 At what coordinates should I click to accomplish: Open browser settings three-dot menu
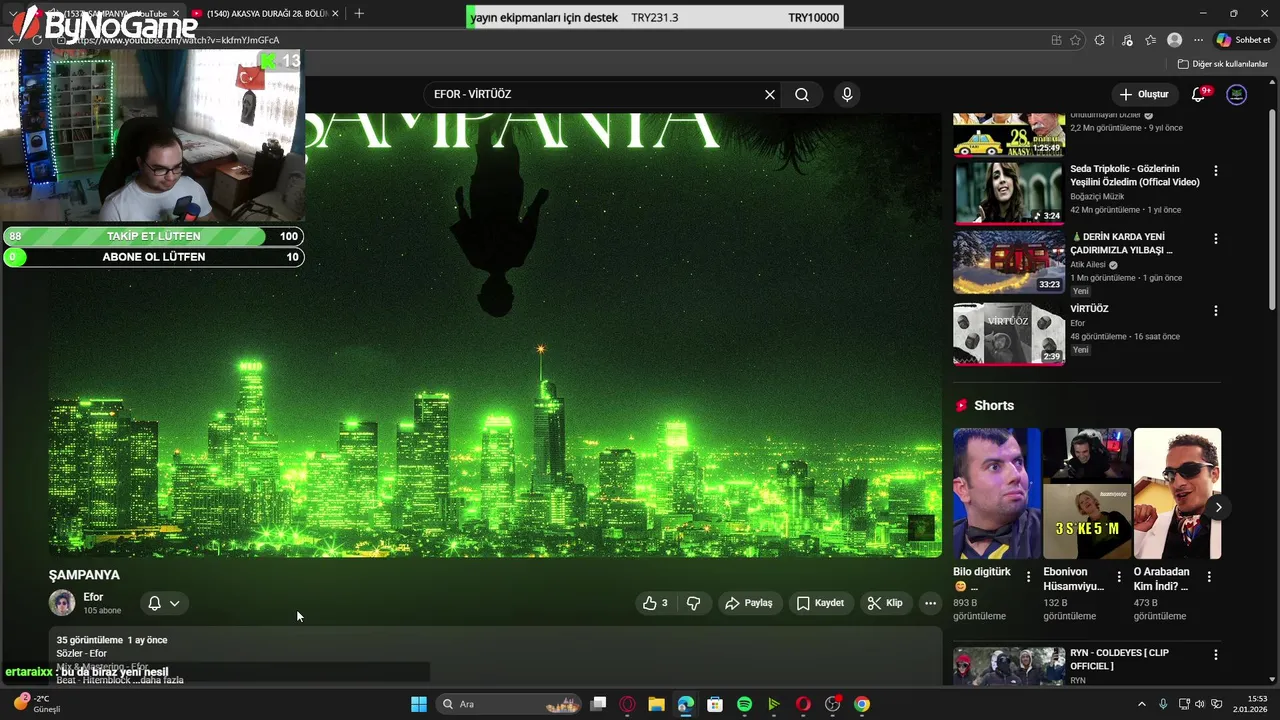point(1199,40)
